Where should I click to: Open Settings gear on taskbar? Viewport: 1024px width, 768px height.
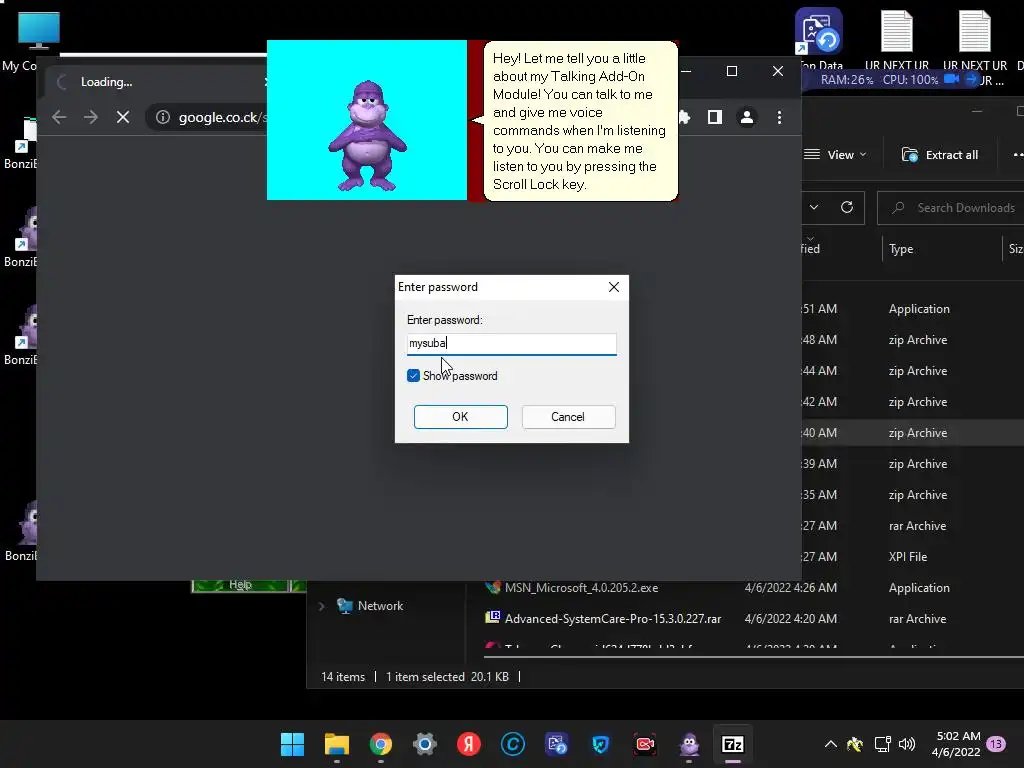tap(424, 744)
